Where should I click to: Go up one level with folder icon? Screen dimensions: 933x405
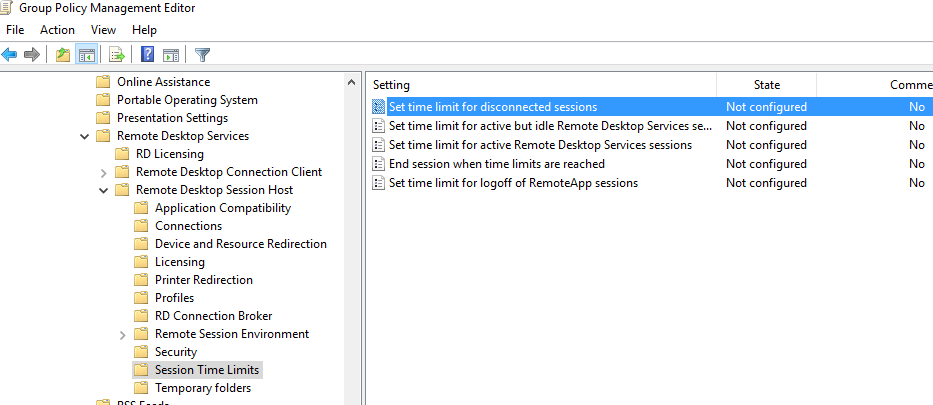[62, 55]
